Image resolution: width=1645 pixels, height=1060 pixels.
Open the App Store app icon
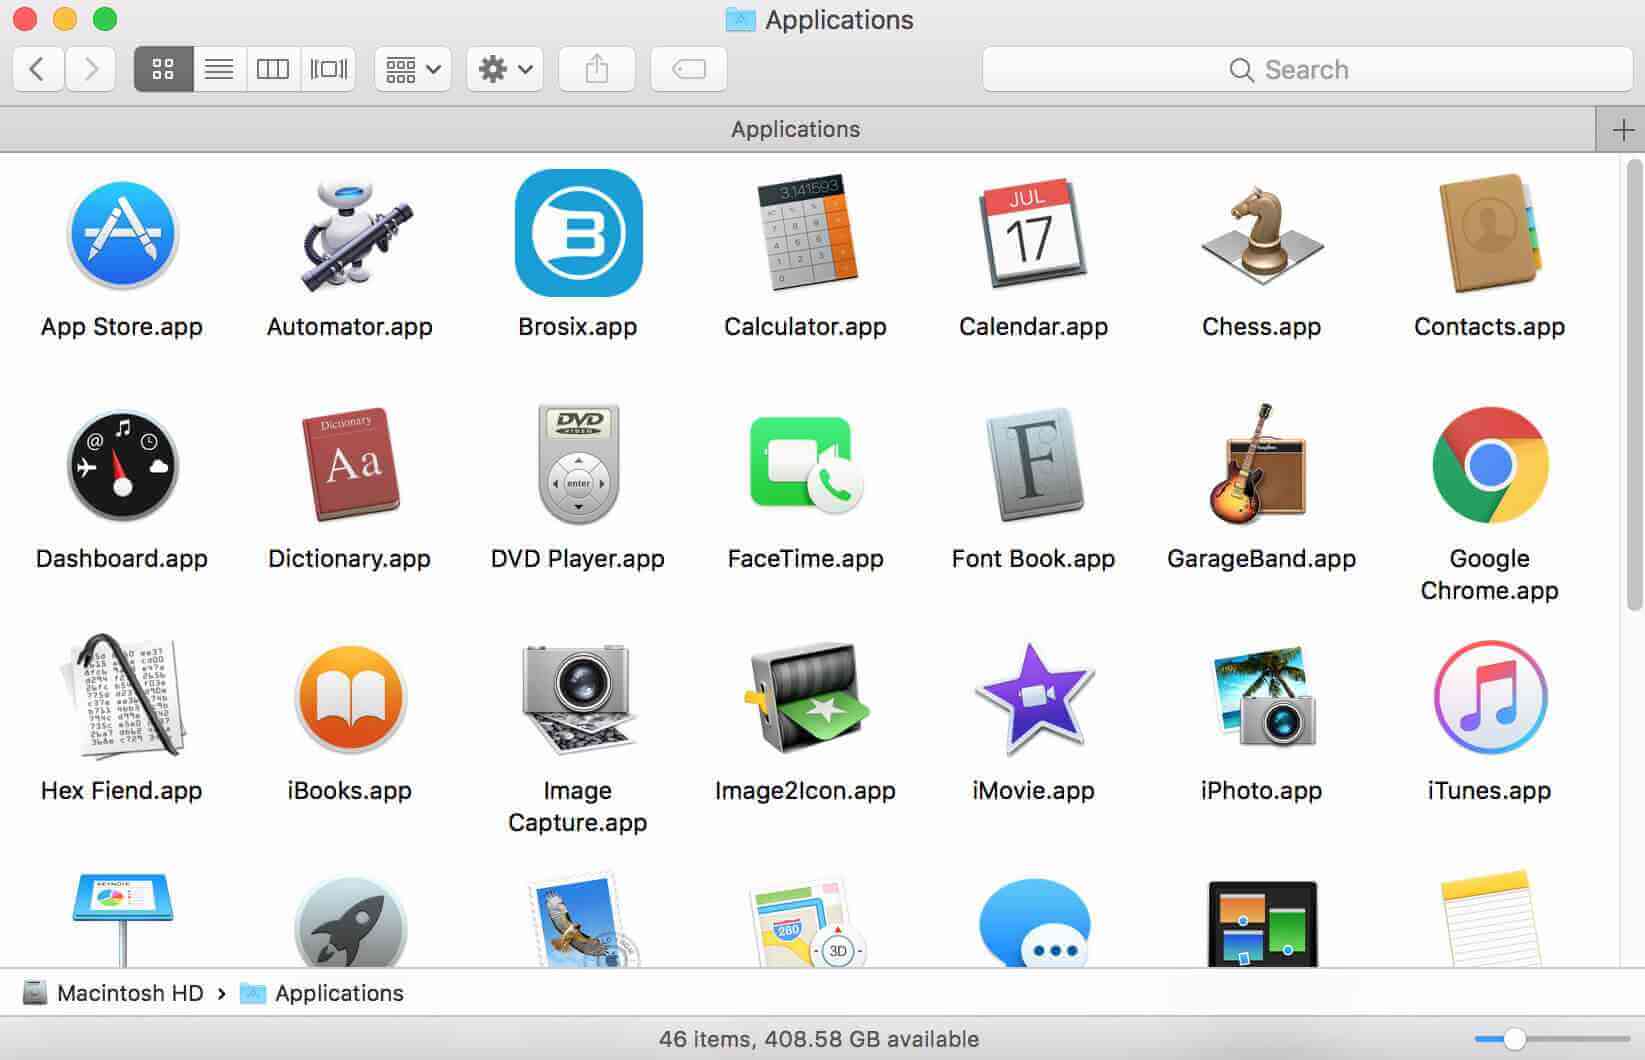[122, 235]
